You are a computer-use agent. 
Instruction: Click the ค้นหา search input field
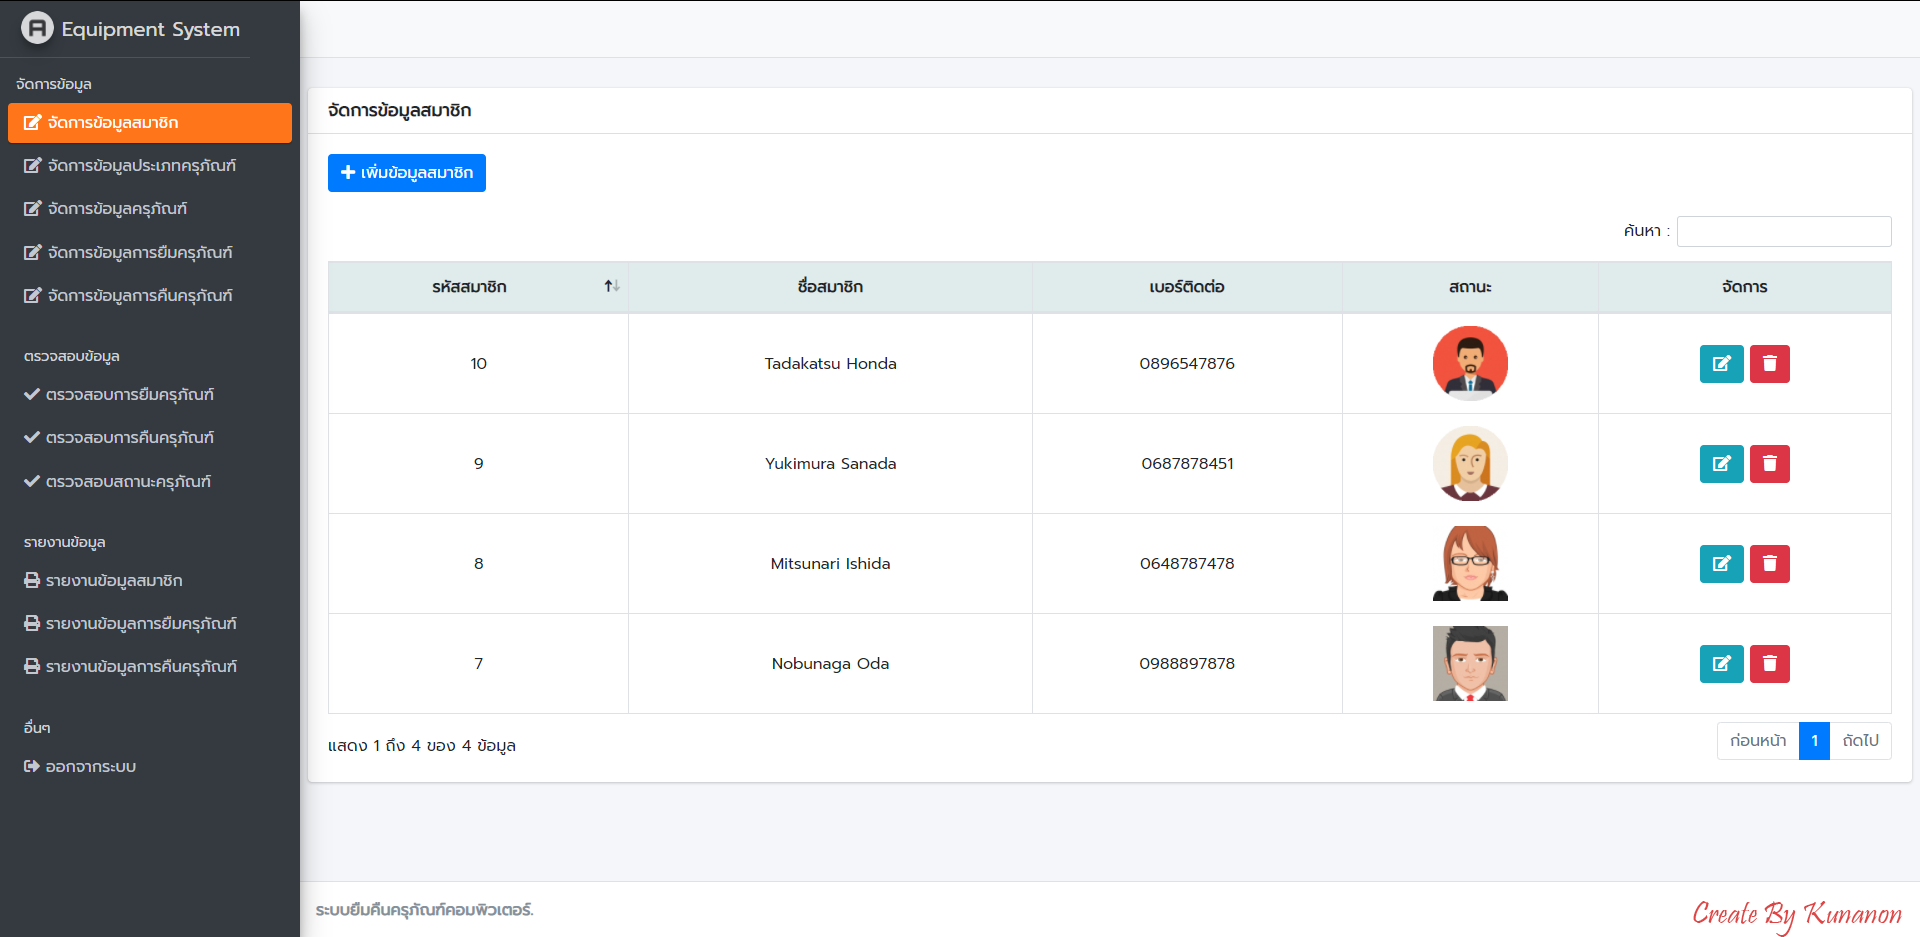tap(1783, 231)
